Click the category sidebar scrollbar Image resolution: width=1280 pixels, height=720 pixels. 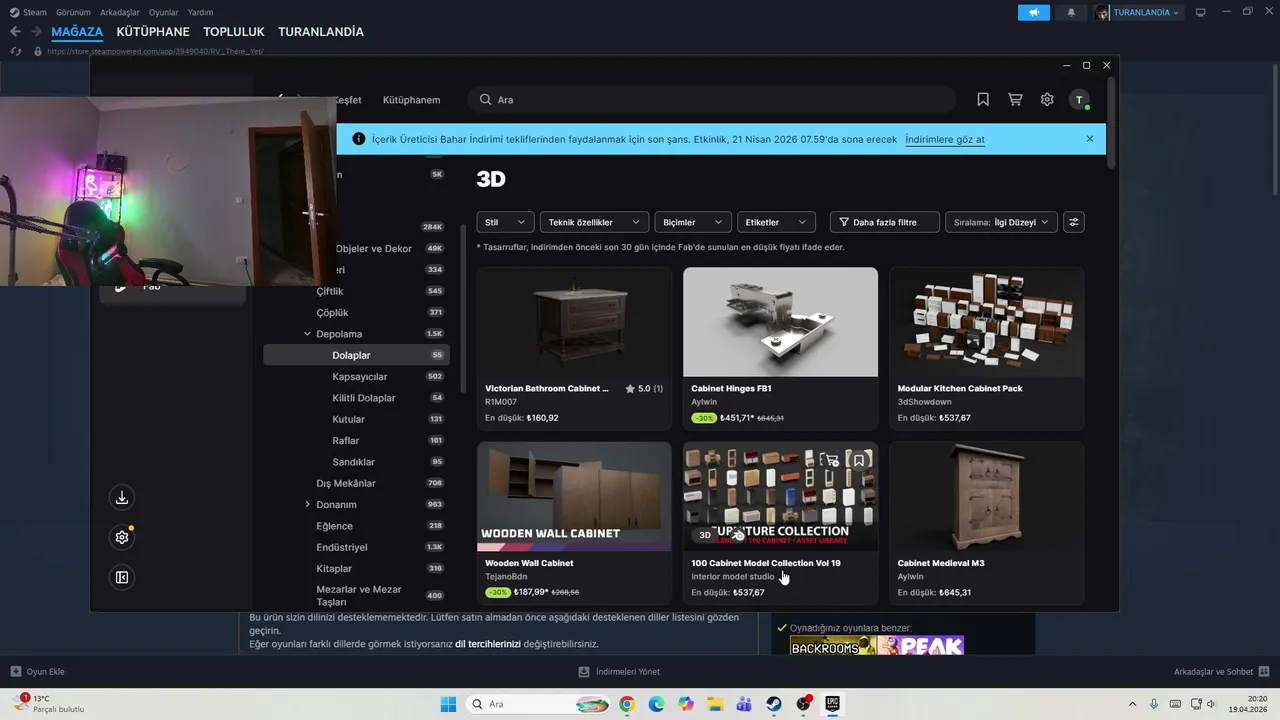click(x=462, y=308)
